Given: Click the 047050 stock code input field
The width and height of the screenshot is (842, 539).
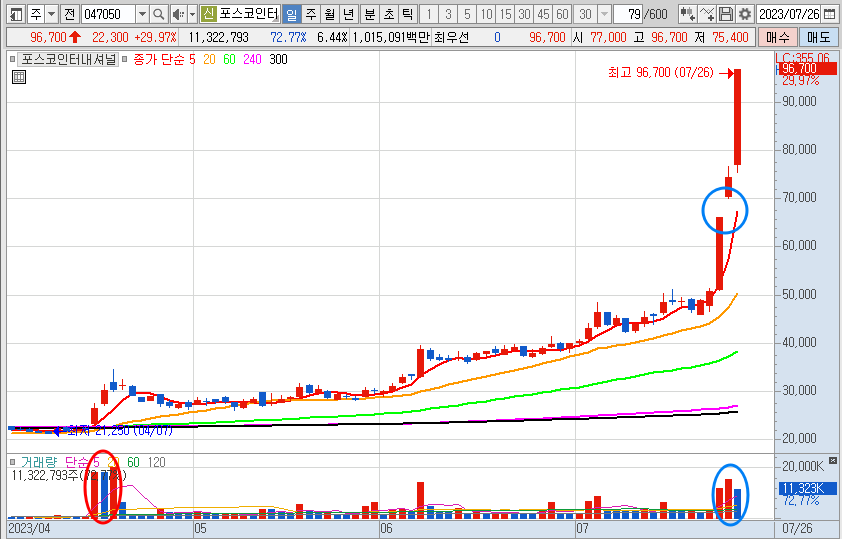Looking at the screenshot, I should click(x=108, y=14).
